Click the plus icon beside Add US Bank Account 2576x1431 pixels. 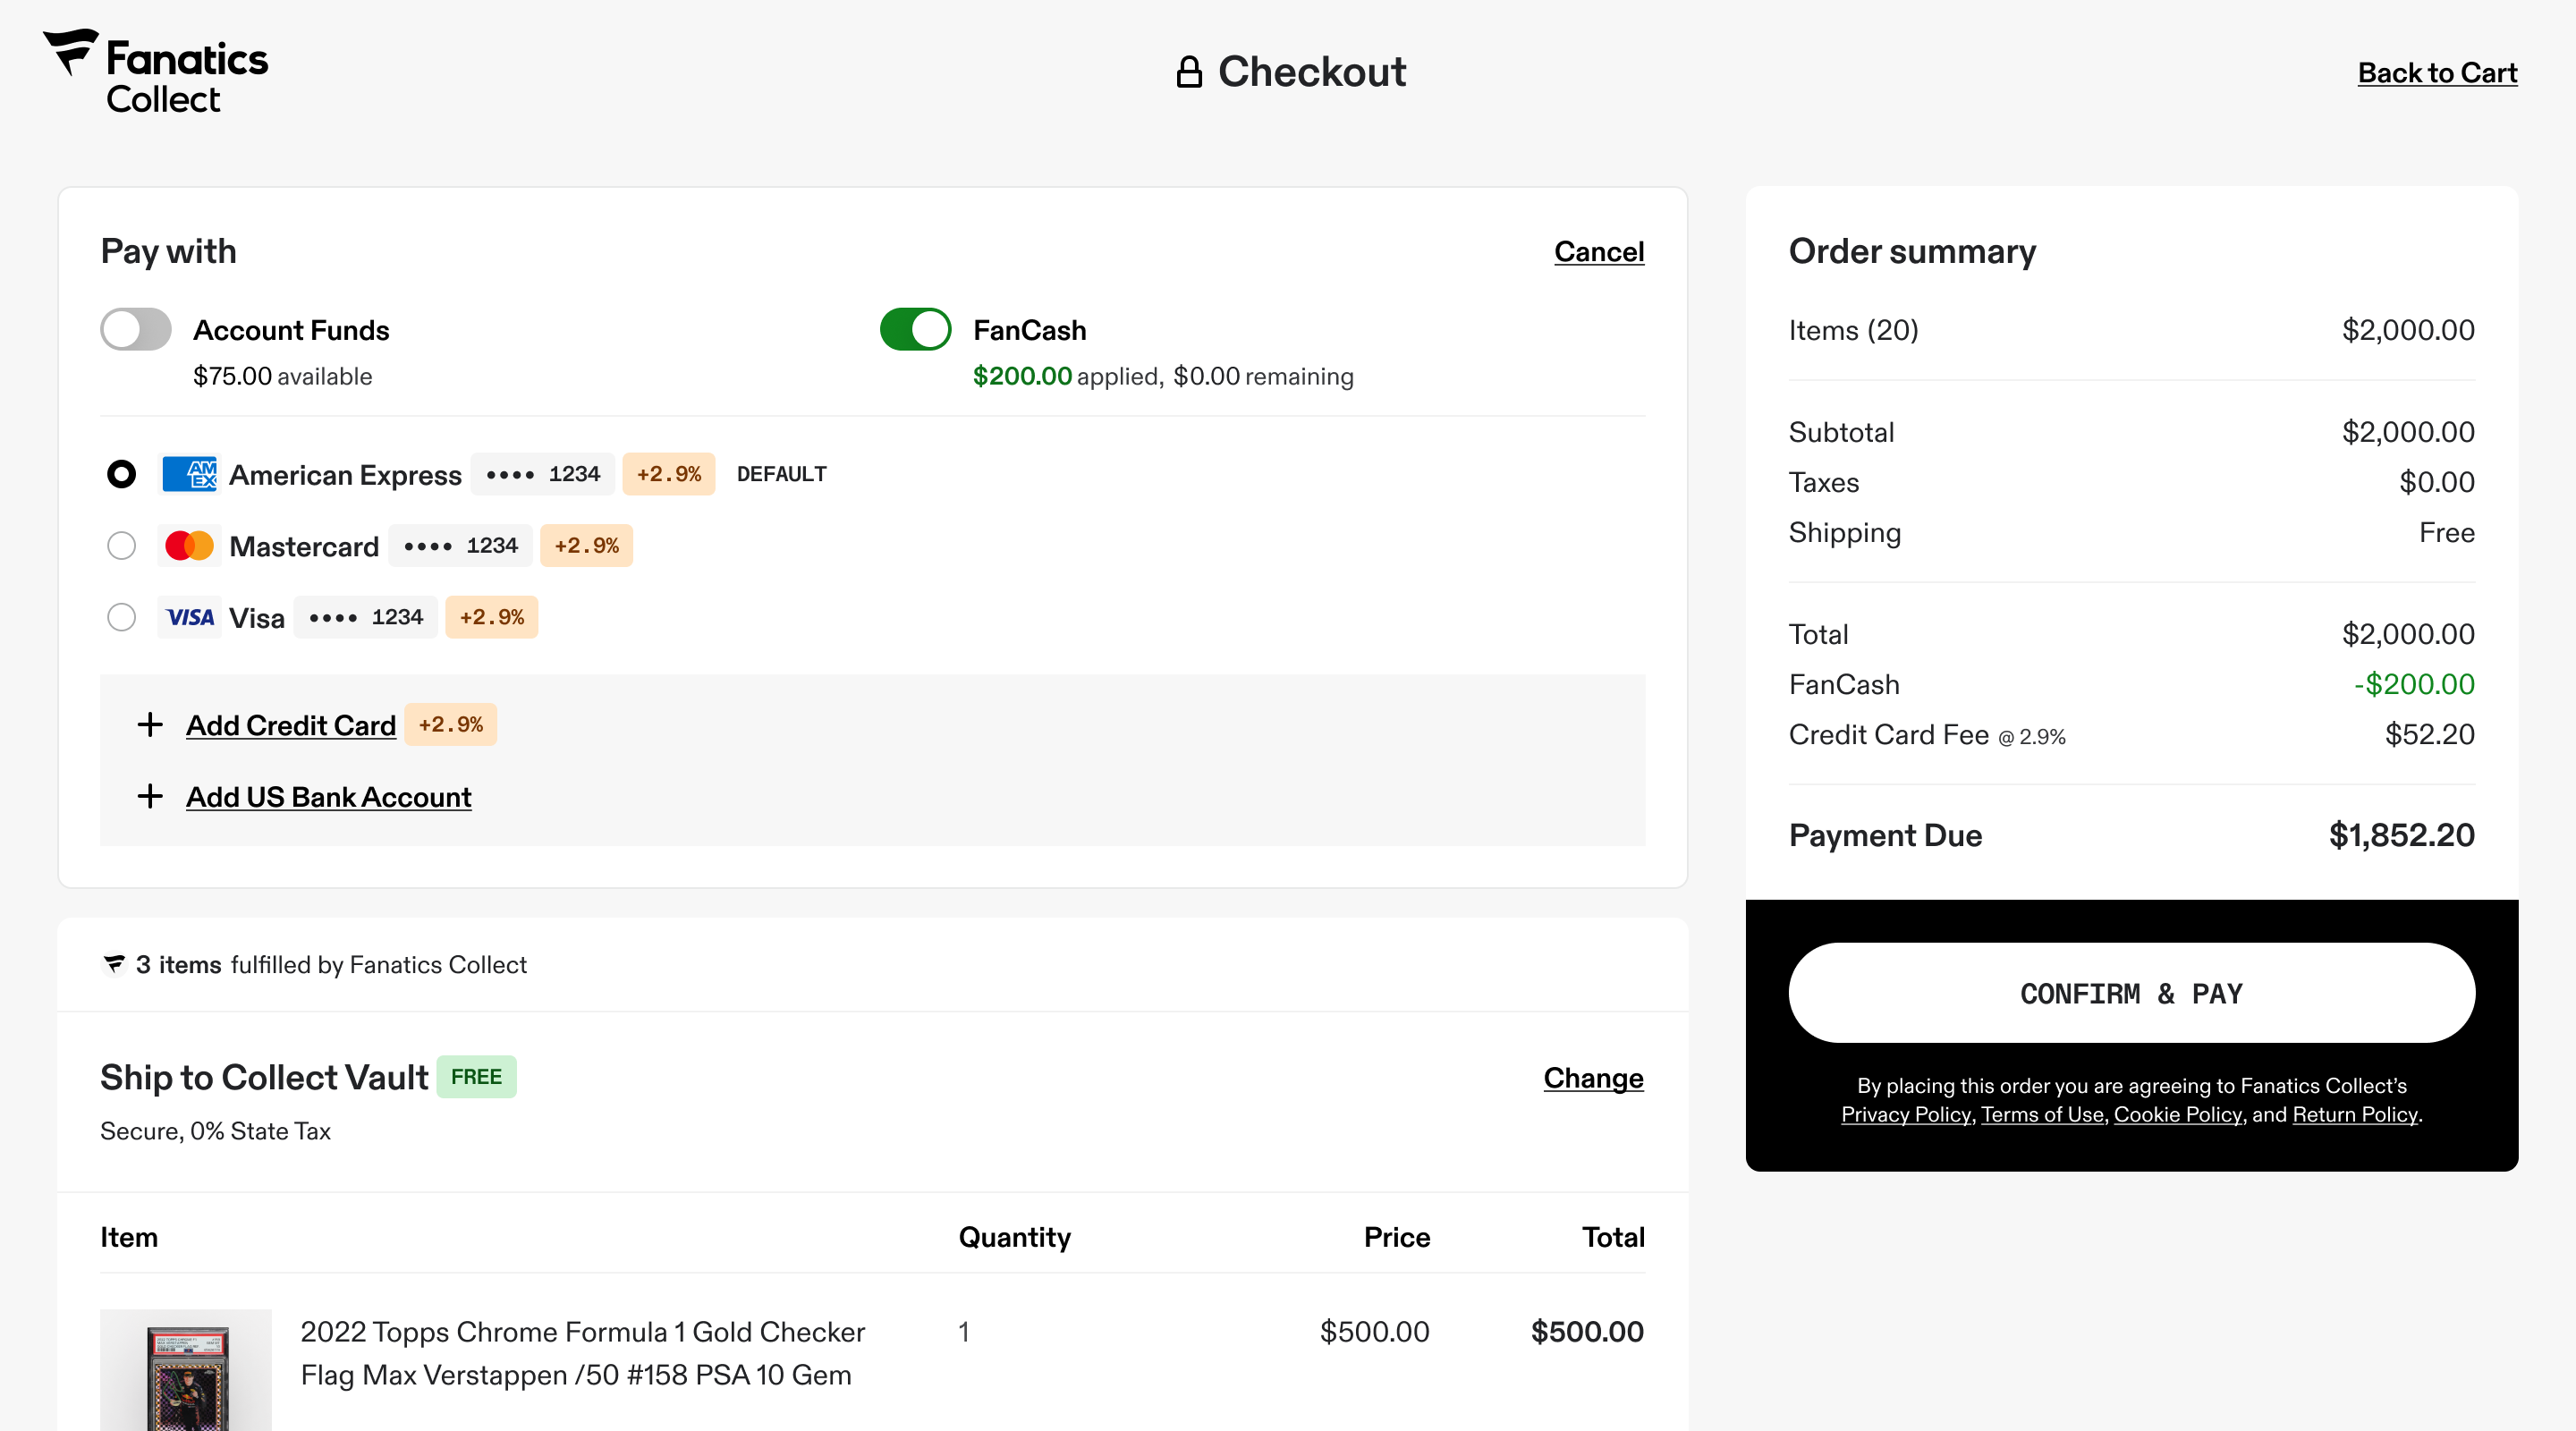[150, 796]
